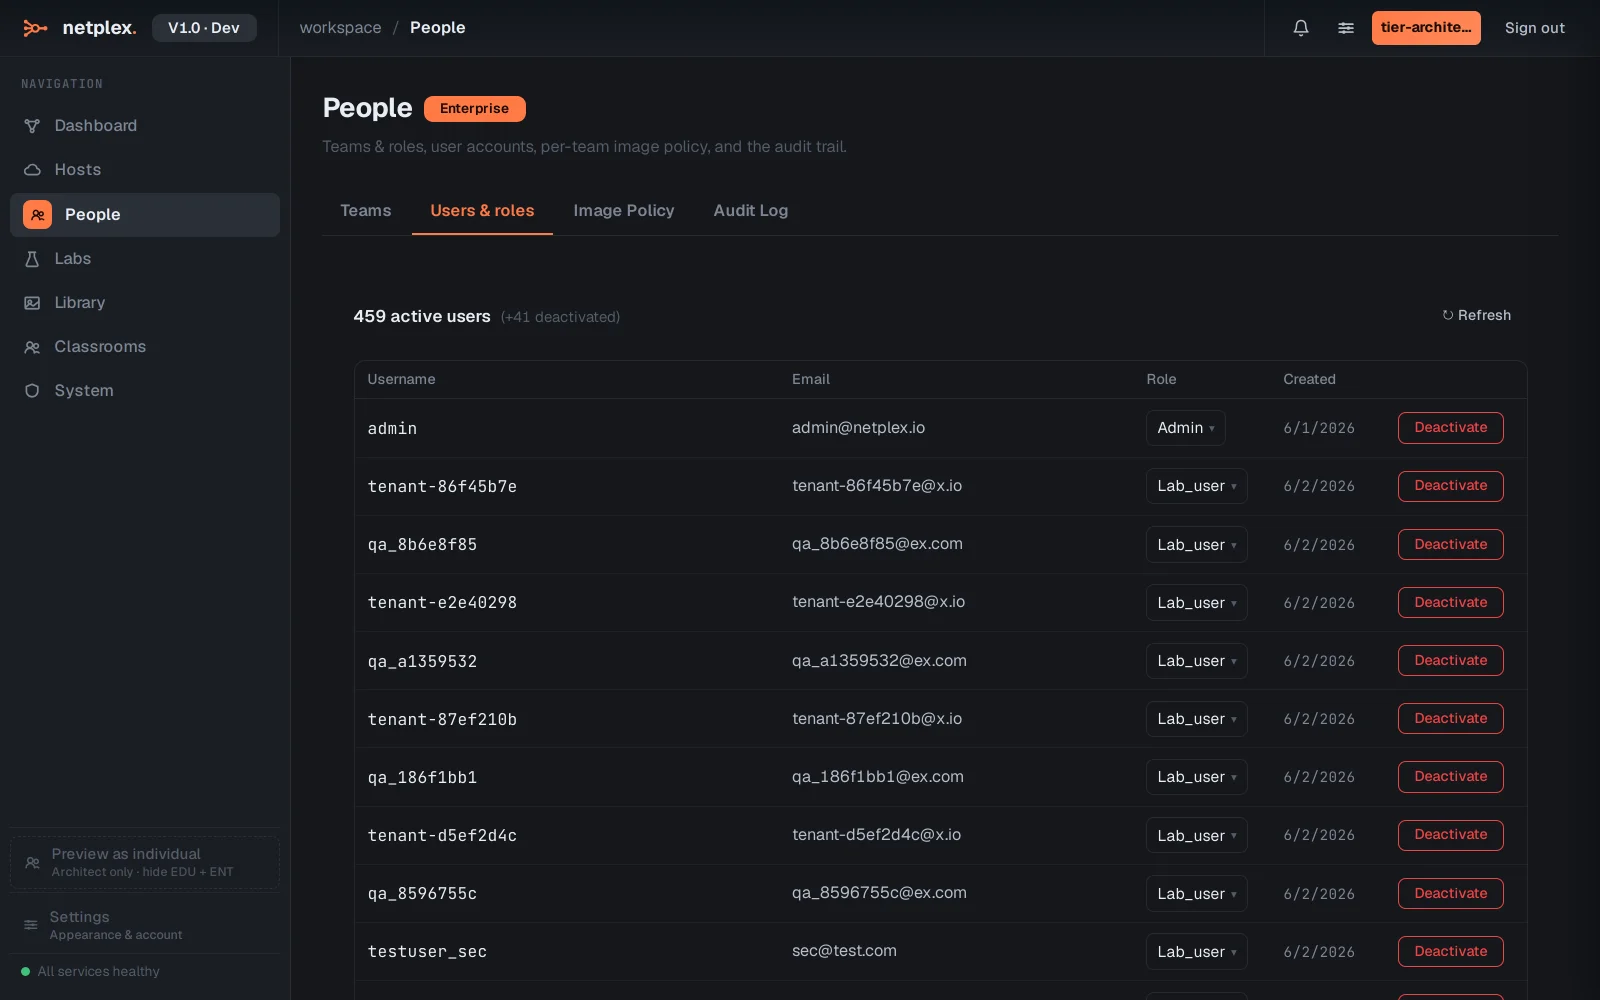The width and height of the screenshot is (1600, 1000).
Task: Click Sign out
Action: pos(1535,28)
